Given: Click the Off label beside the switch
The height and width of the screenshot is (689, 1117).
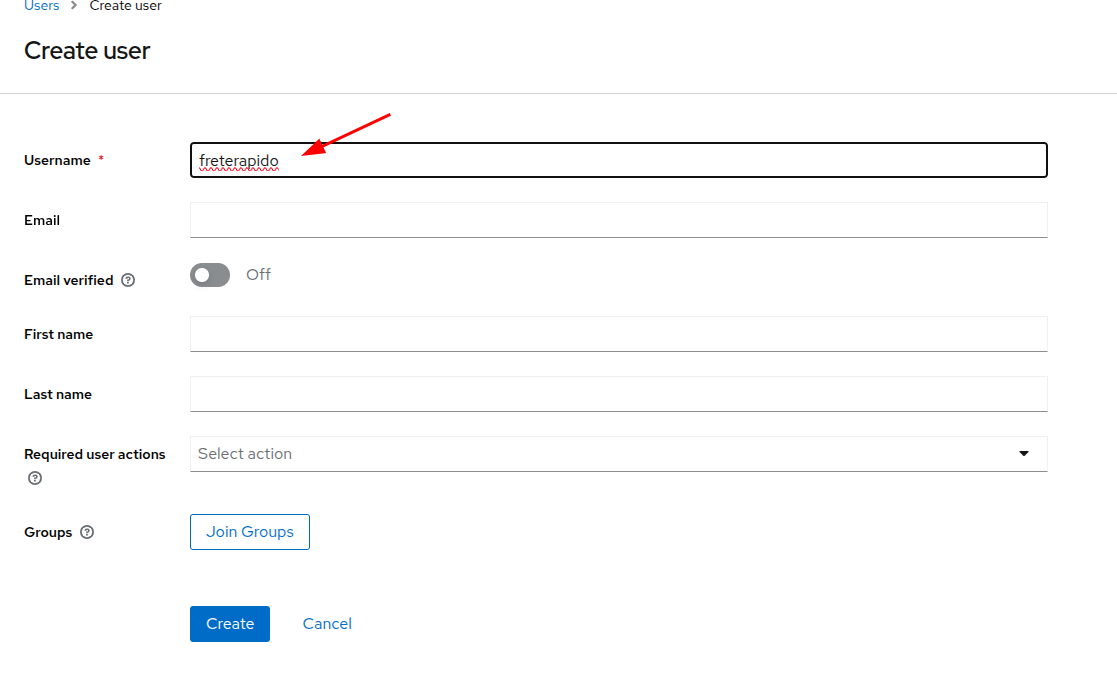Looking at the screenshot, I should (x=258, y=275).
